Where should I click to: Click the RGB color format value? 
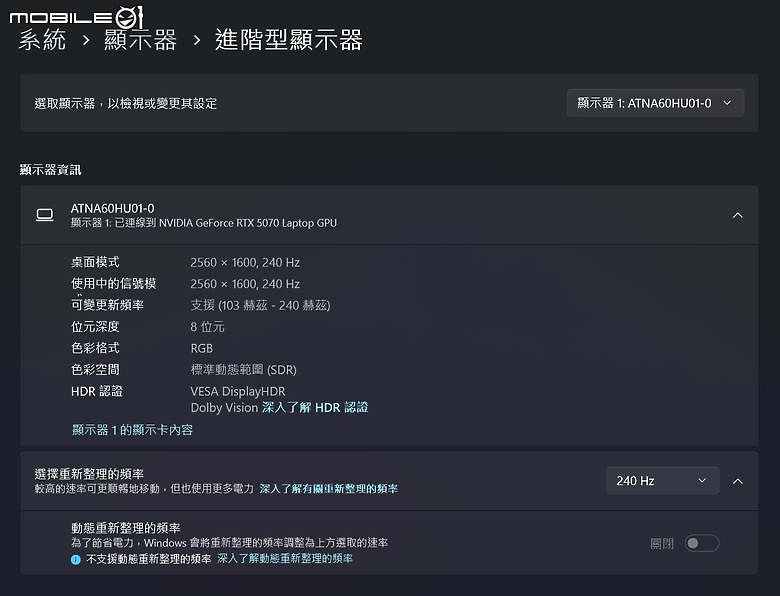point(201,348)
